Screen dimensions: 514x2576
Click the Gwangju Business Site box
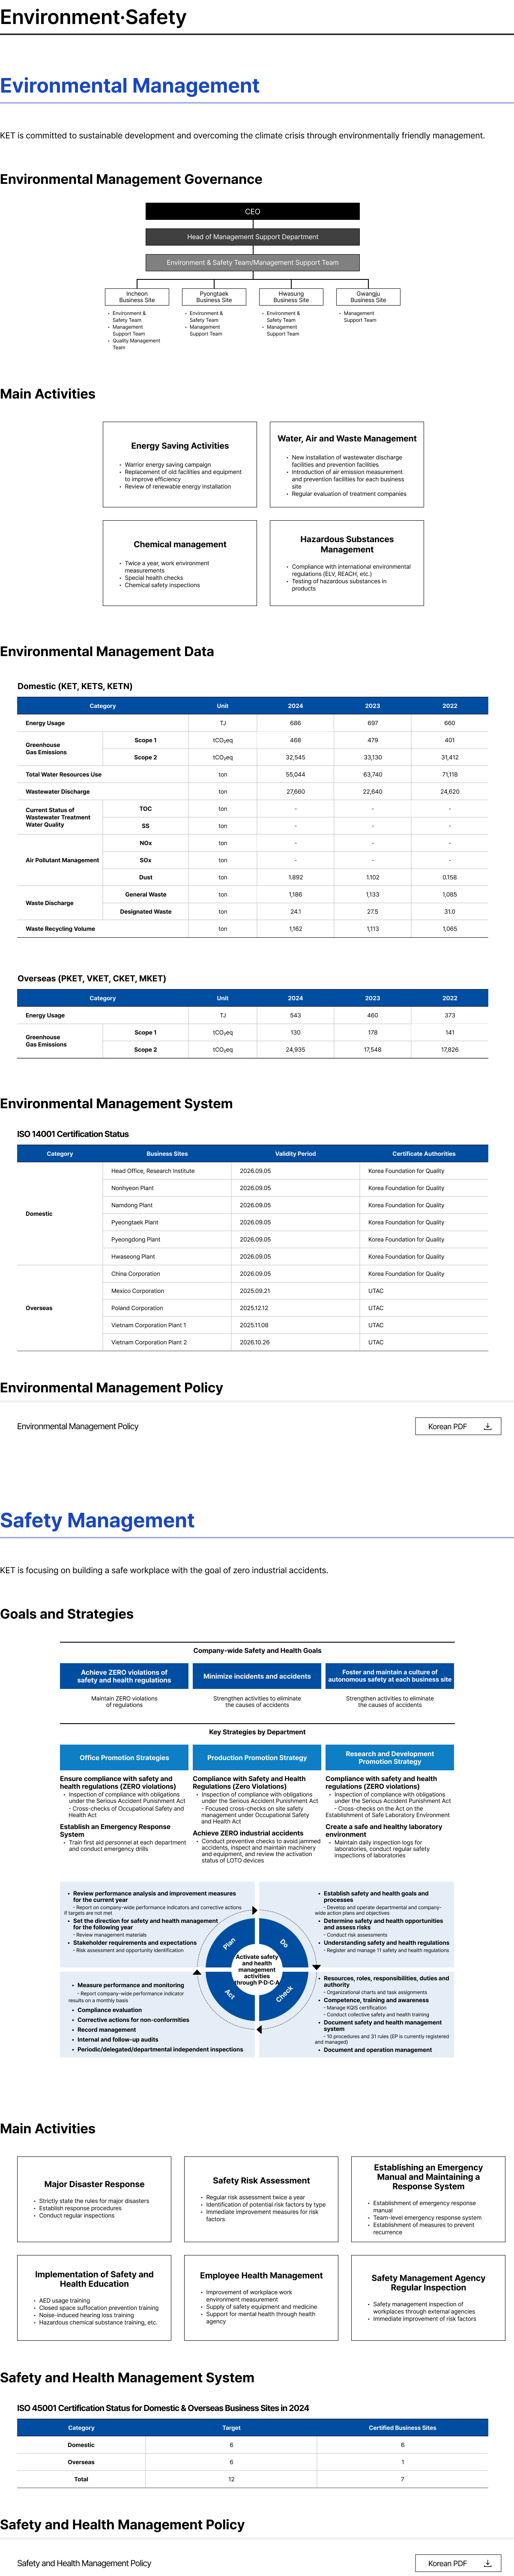point(368,297)
